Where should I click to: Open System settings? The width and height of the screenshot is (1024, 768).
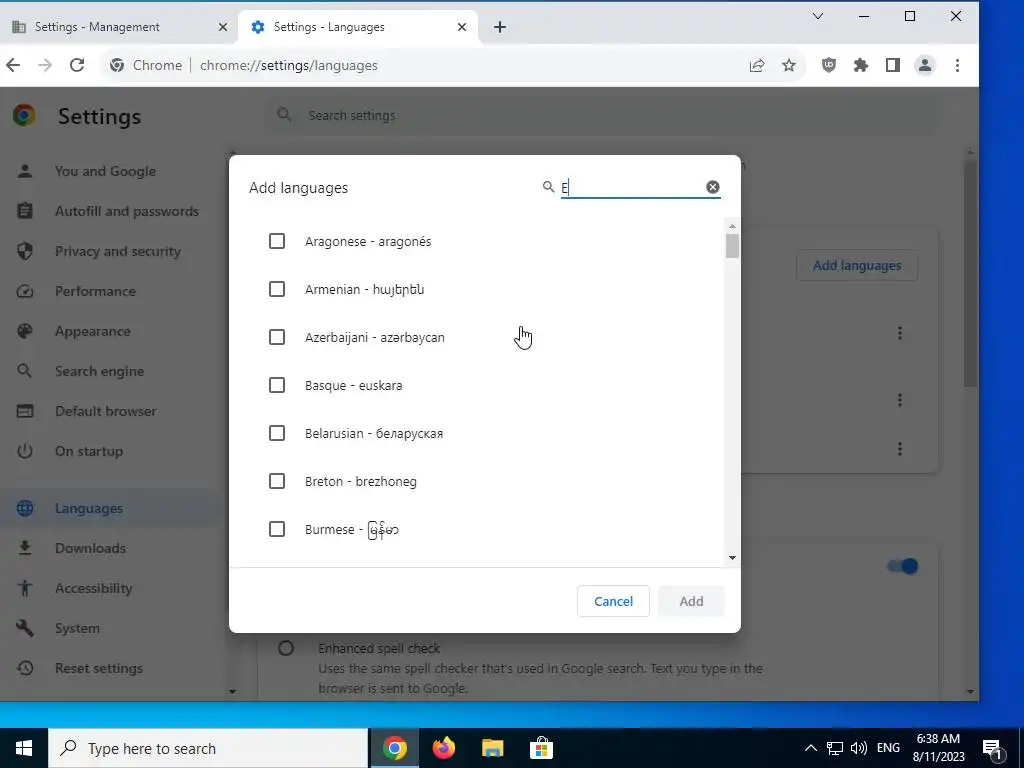[x=77, y=628]
